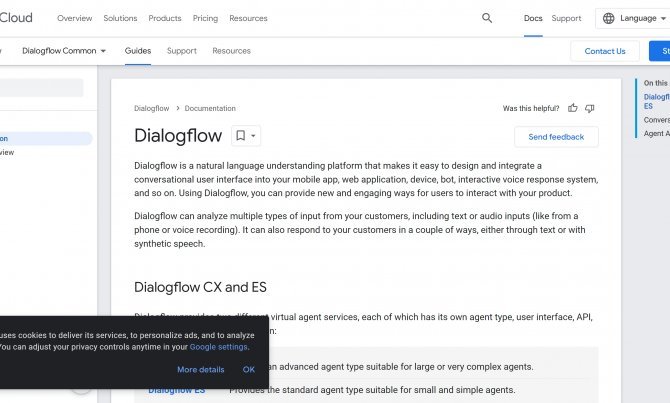
Task: Click the thumbs down icon
Action: pyautogui.click(x=590, y=109)
